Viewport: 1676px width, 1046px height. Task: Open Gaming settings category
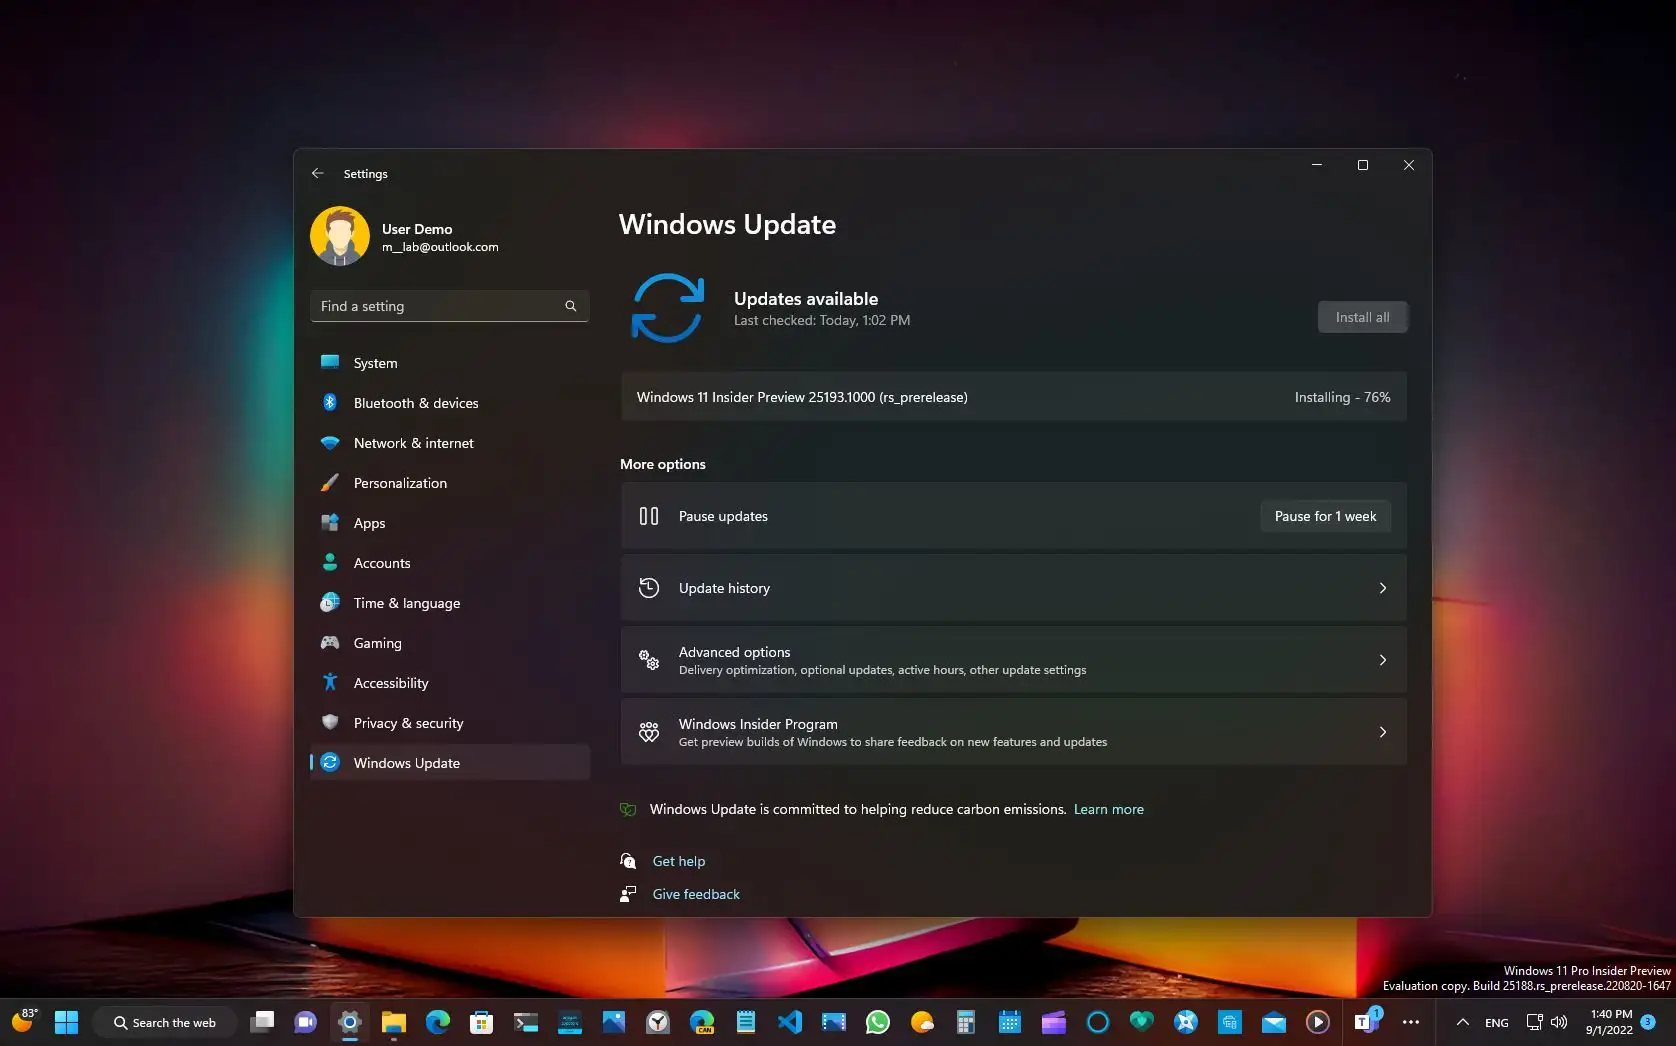449,643
